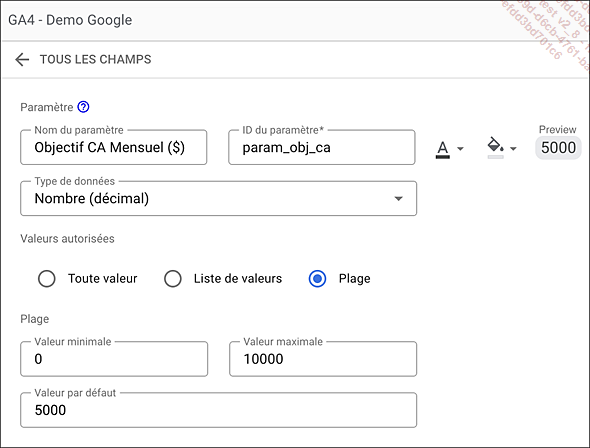Image resolution: width=590 pixels, height=448 pixels.
Task: Click the ID du paramètre field
Action: coord(322,147)
